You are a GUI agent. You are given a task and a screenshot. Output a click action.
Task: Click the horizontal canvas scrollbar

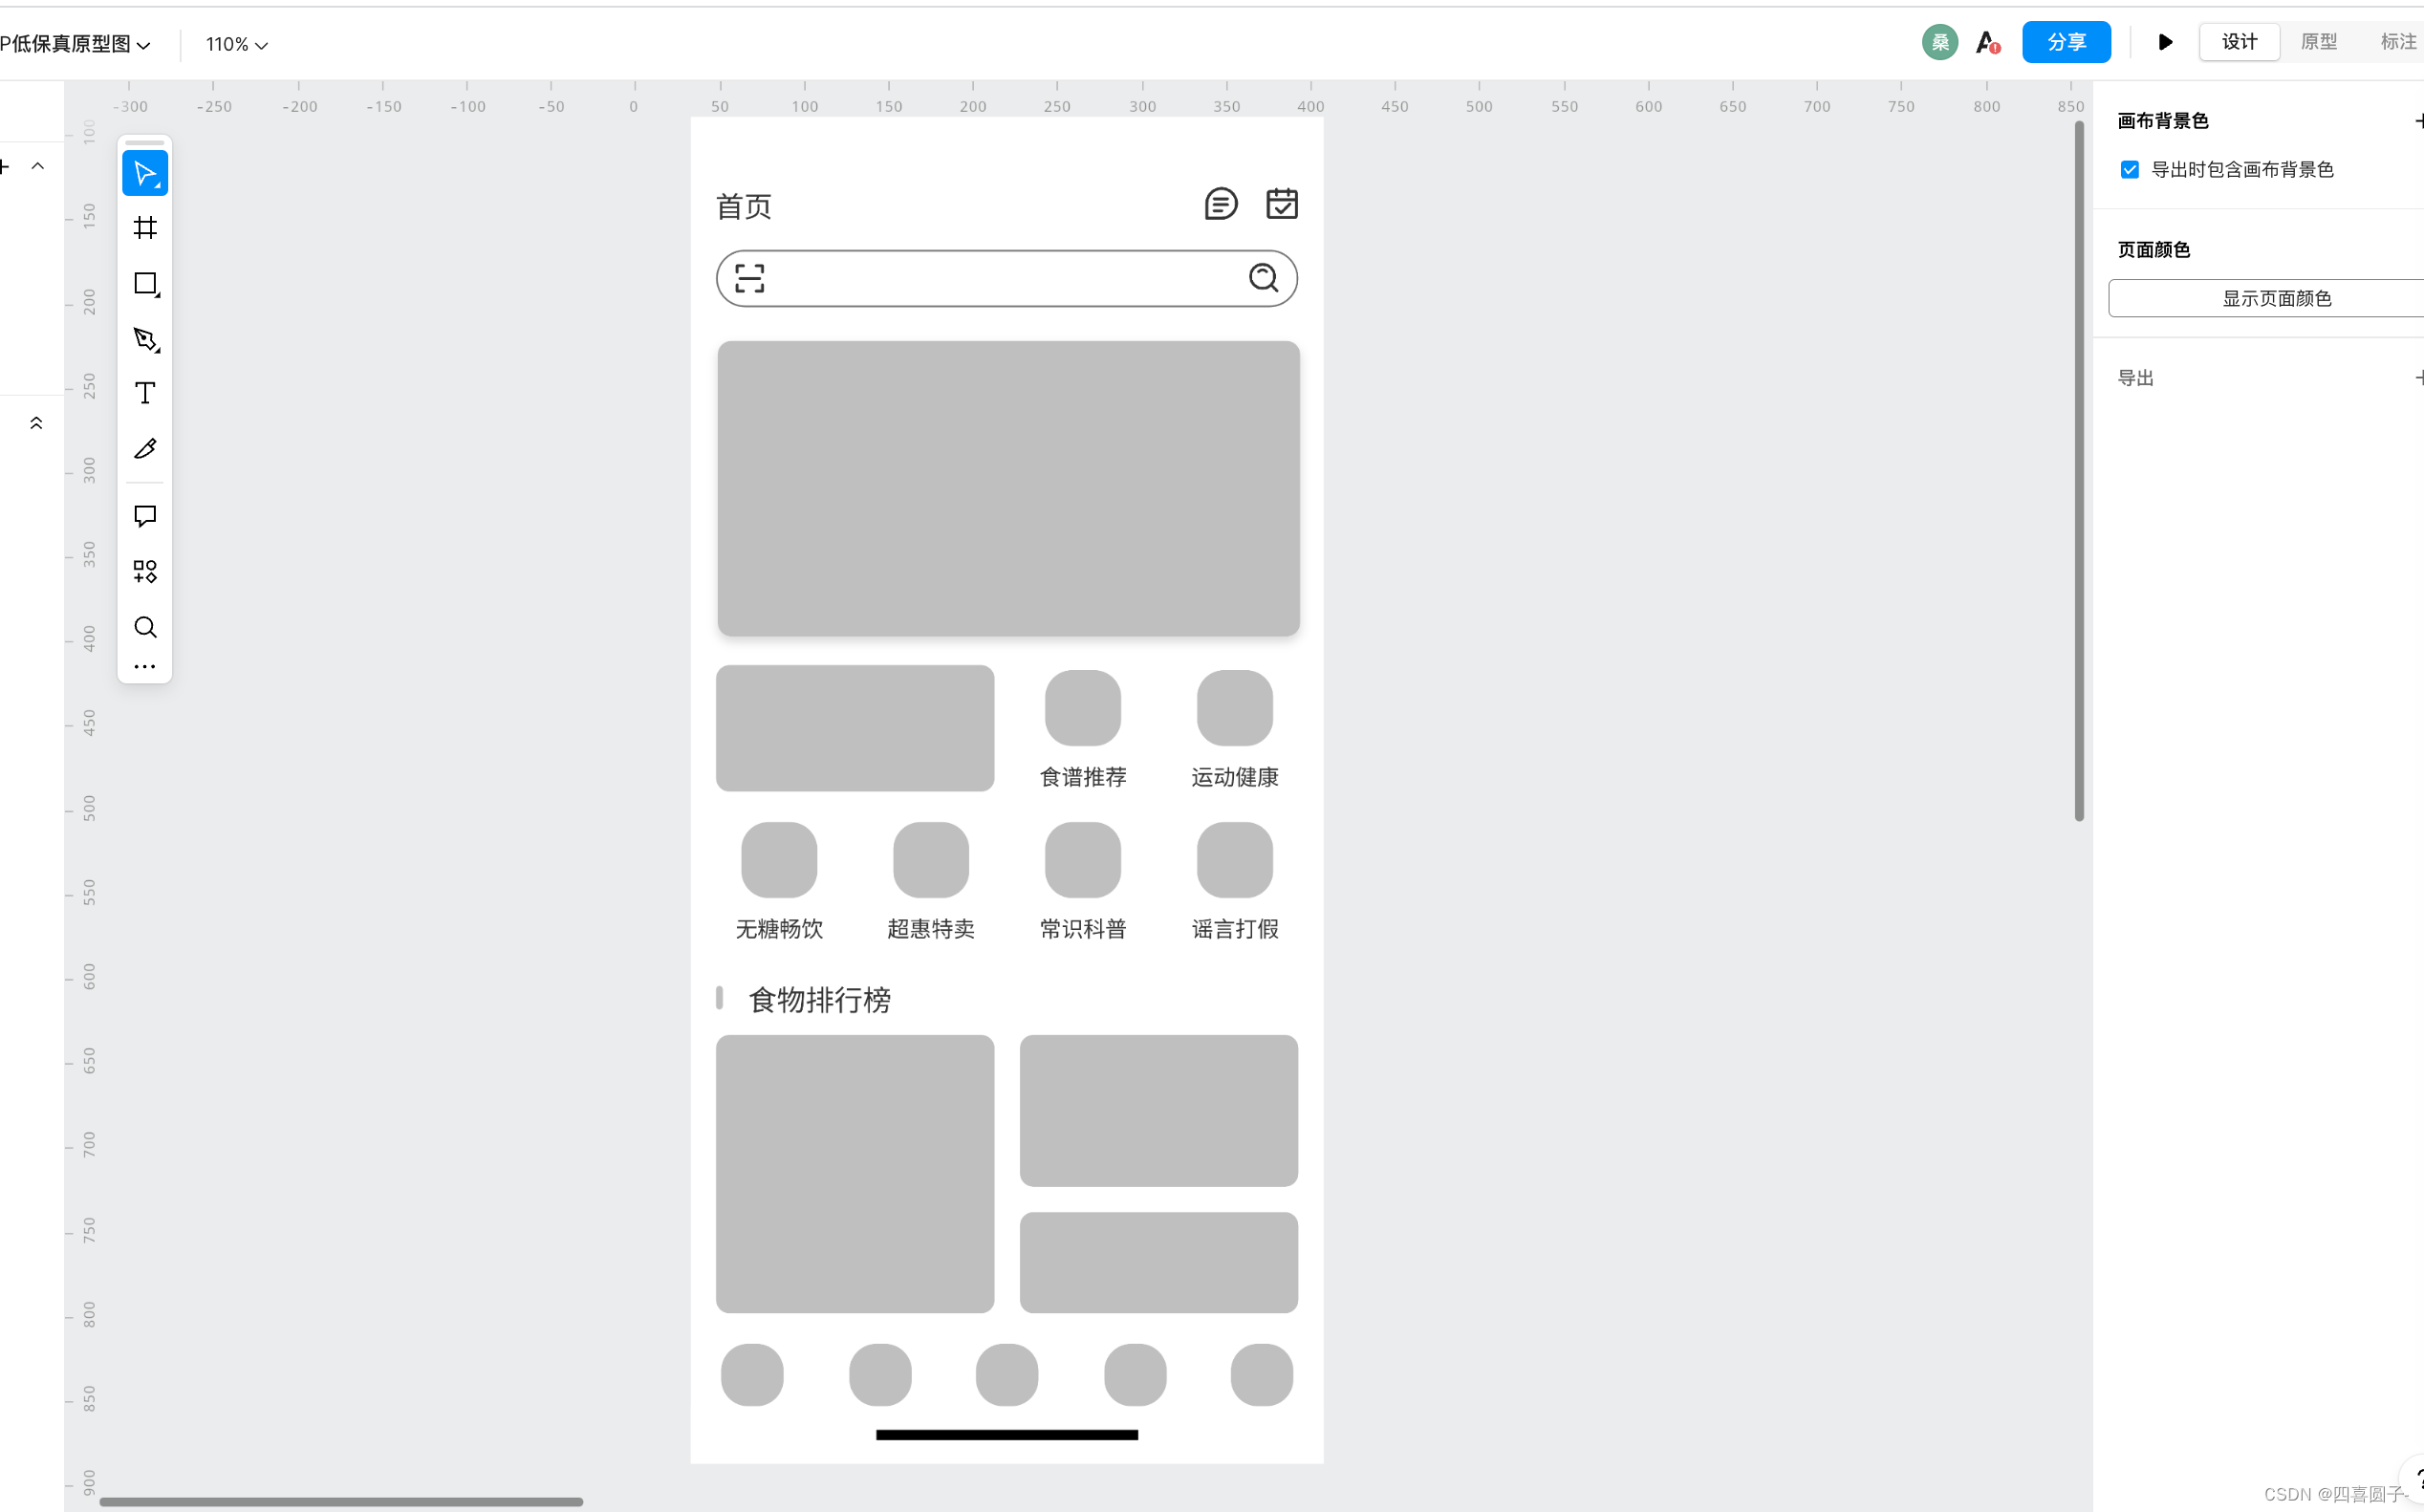click(x=340, y=1501)
